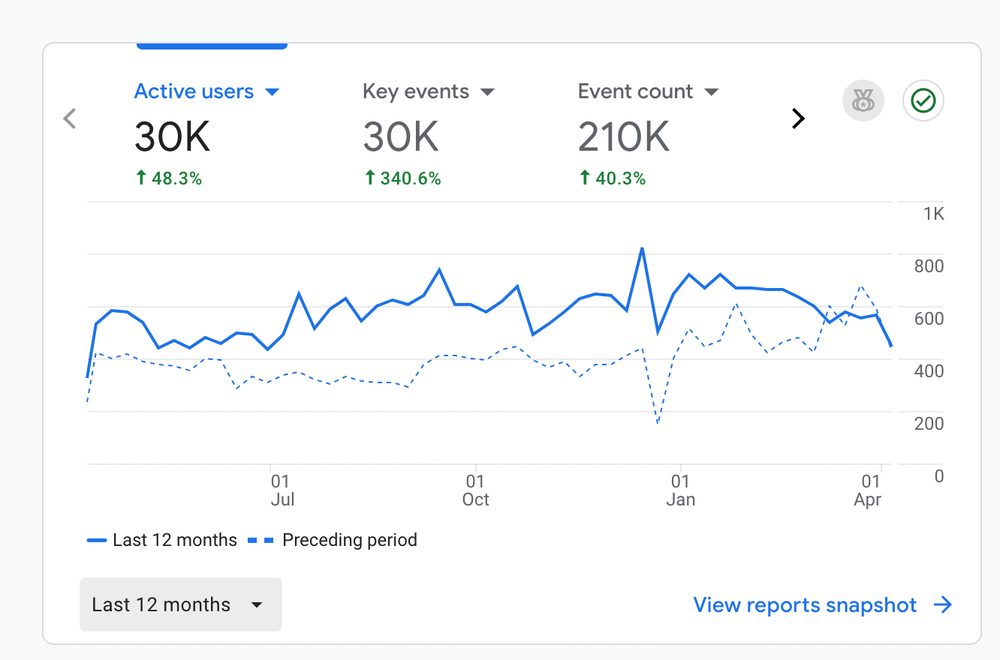Click the 200 y-axis label
Viewport: 1000px width, 660px height.
(x=929, y=423)
